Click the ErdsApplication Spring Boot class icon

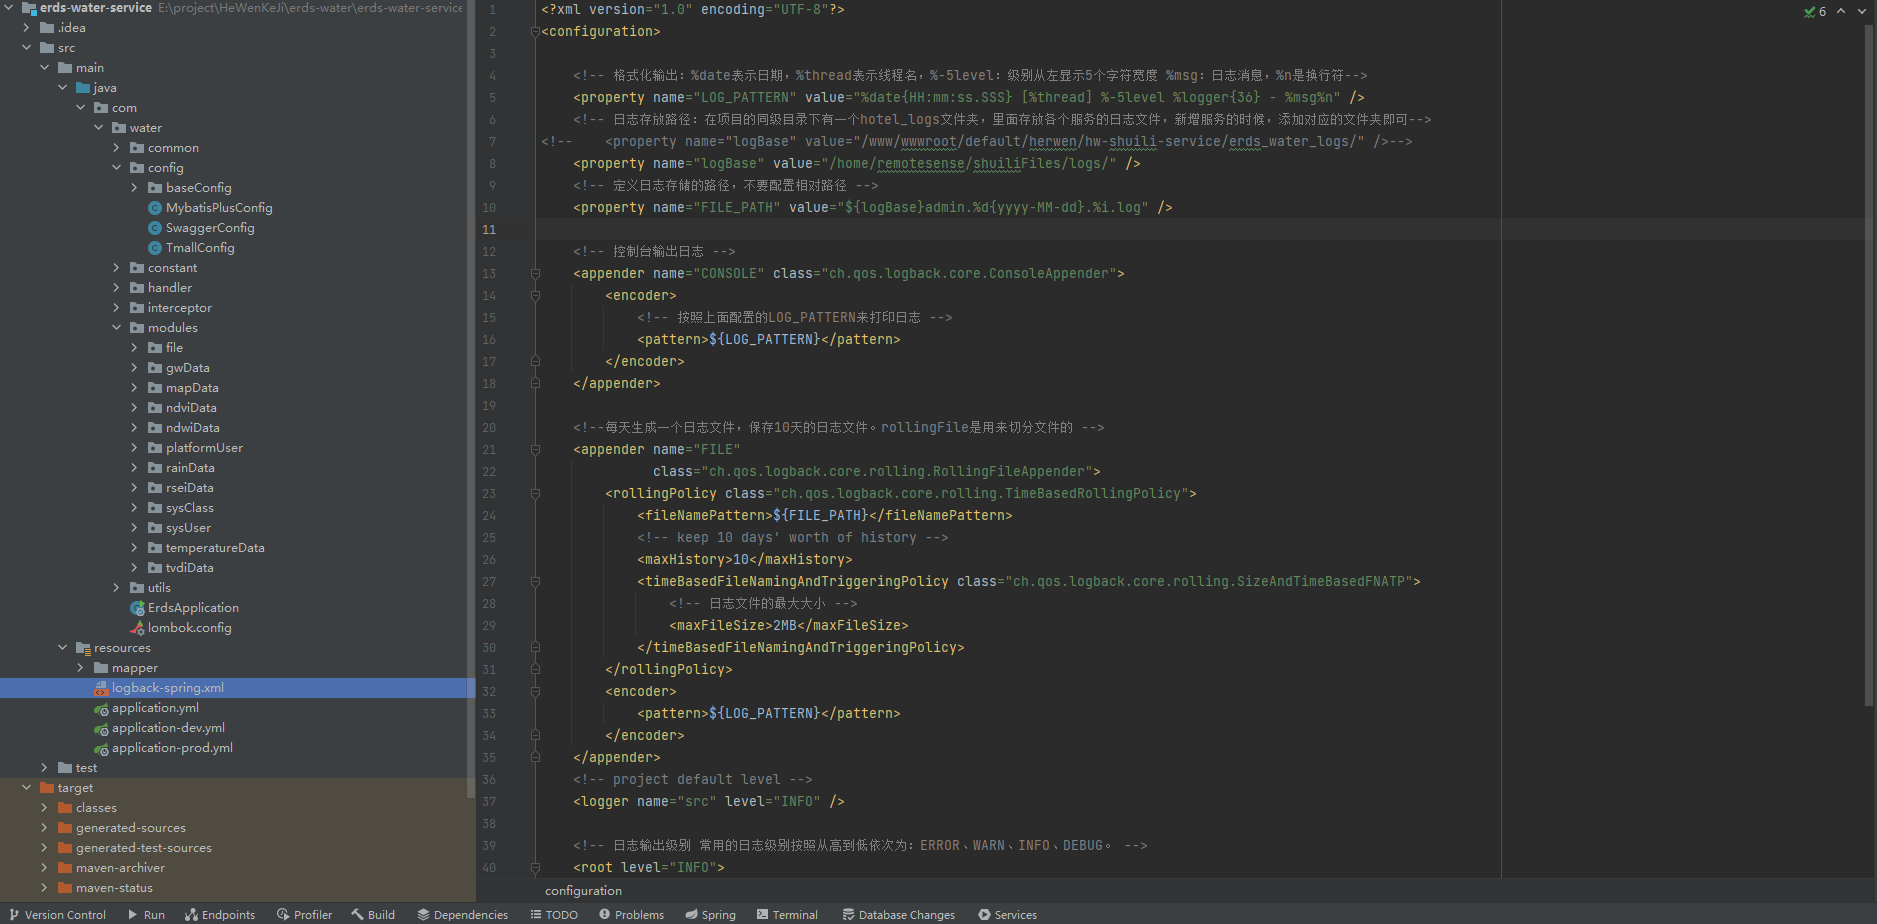click(x=137, y=608)
